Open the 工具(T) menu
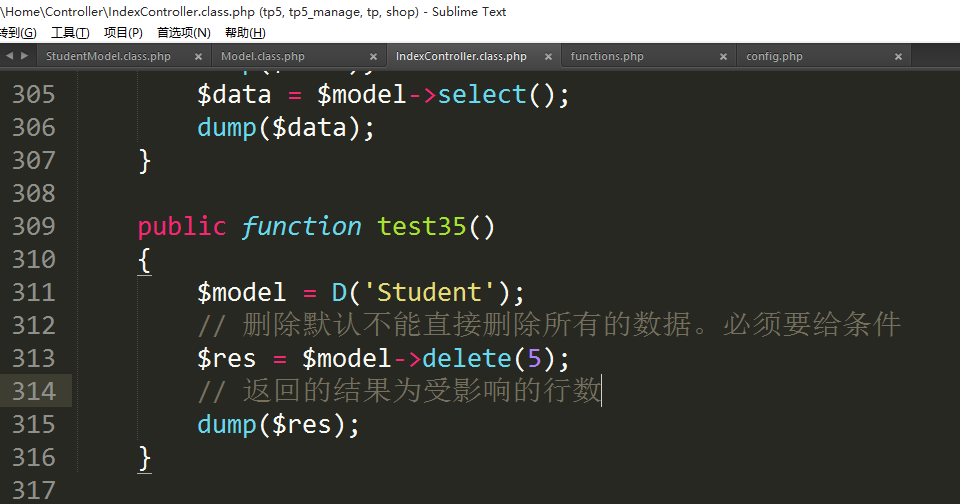The height and width of the screenshot is (504, 960). pyautogui.click(x=70, y=33)
